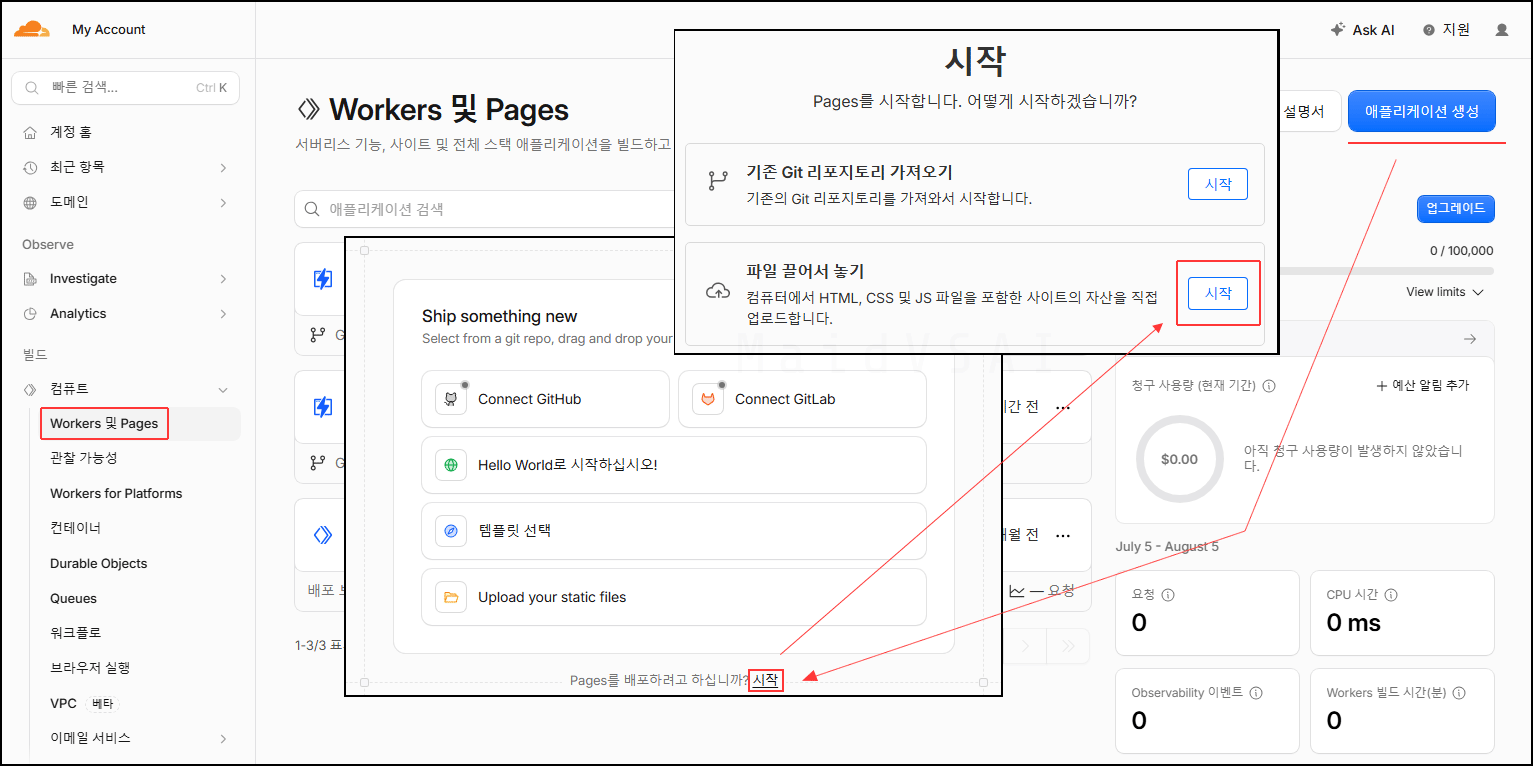
Task: Select Workers 및 Pages in sidebar
Action: [104, 424]
